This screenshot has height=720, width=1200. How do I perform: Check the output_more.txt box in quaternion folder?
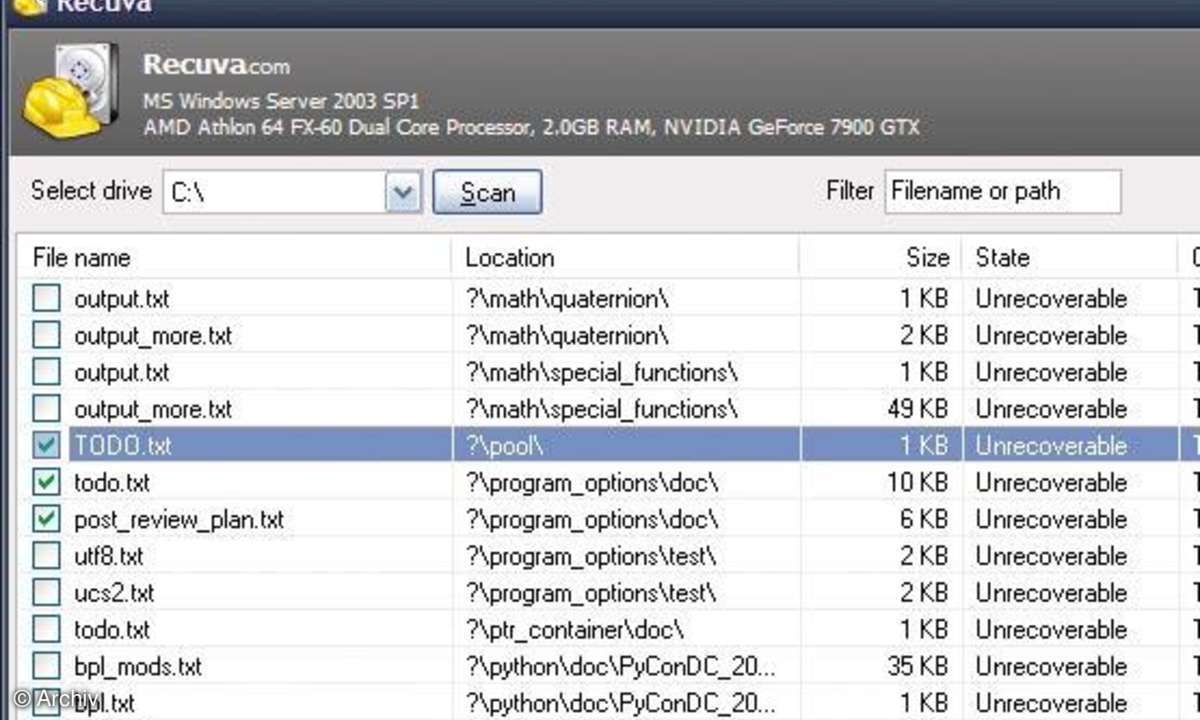[x=46, y=335]
